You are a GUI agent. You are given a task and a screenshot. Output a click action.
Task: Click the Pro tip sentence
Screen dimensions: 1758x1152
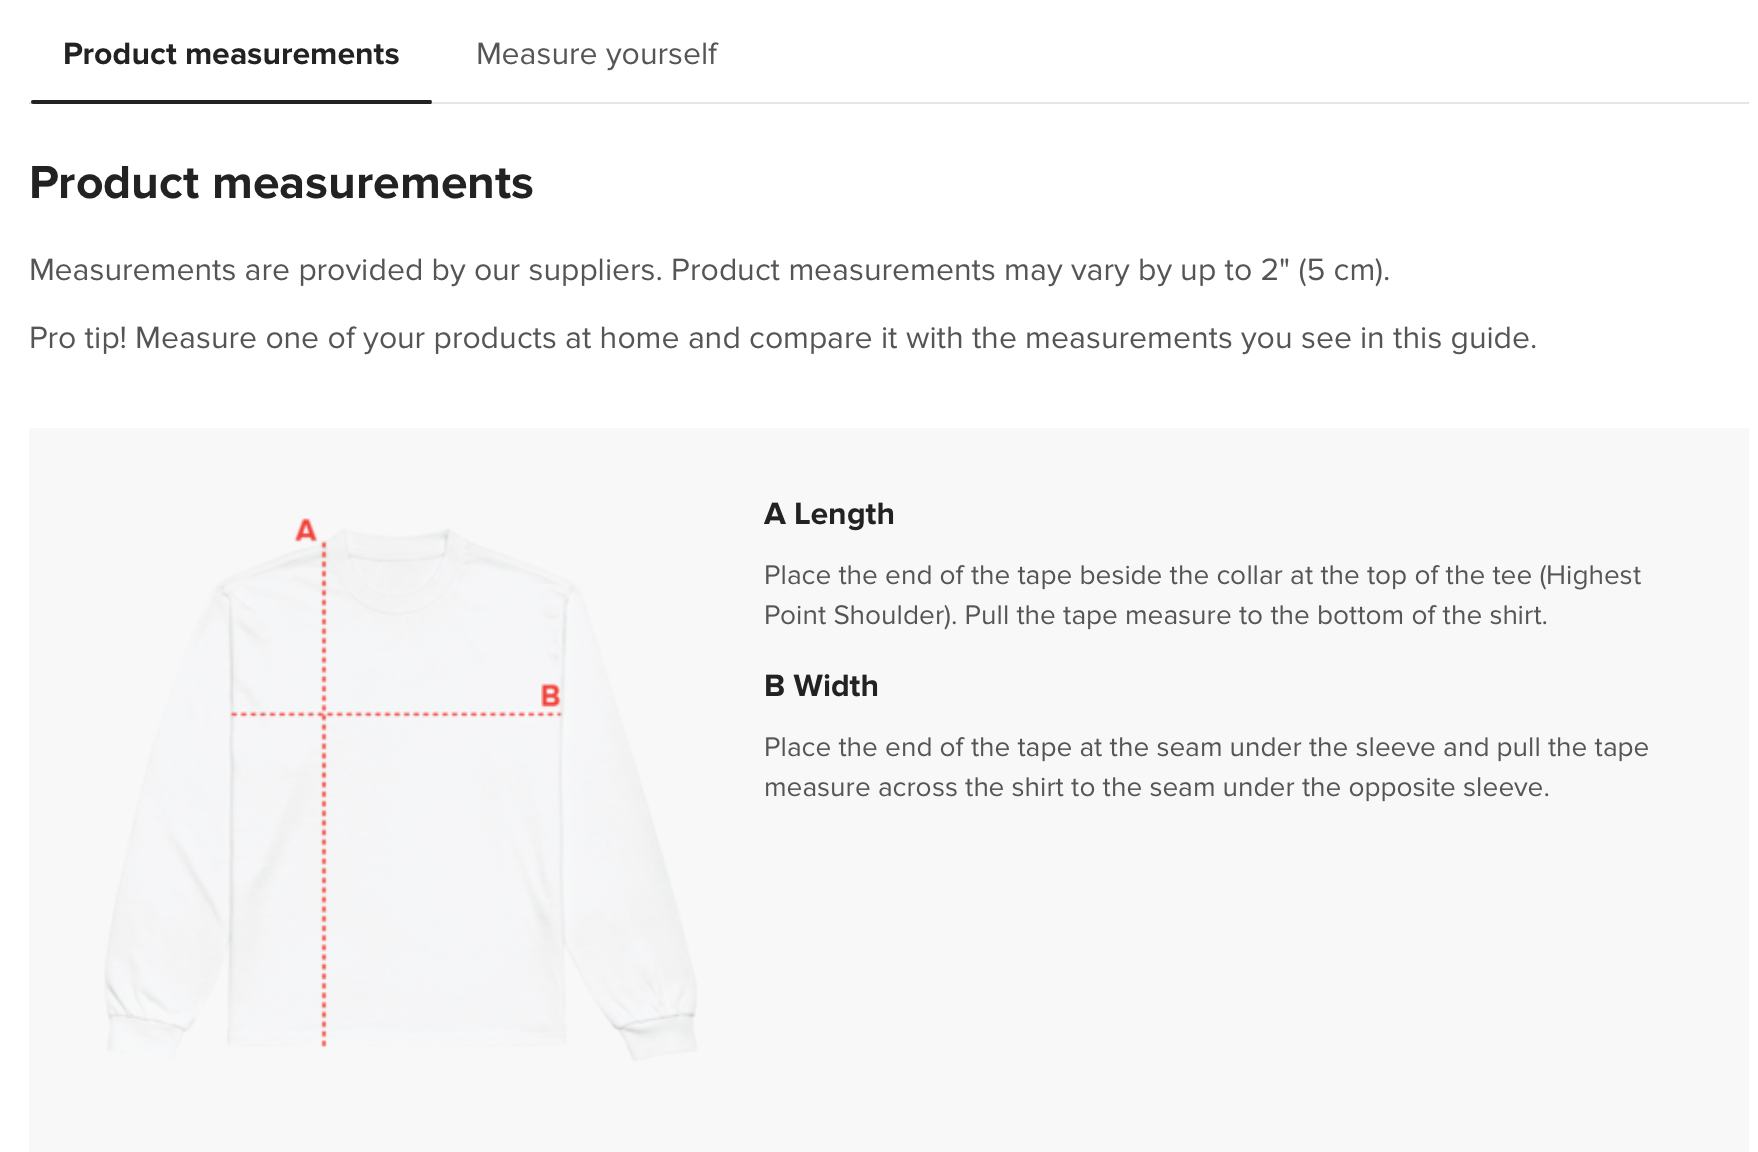782,338
